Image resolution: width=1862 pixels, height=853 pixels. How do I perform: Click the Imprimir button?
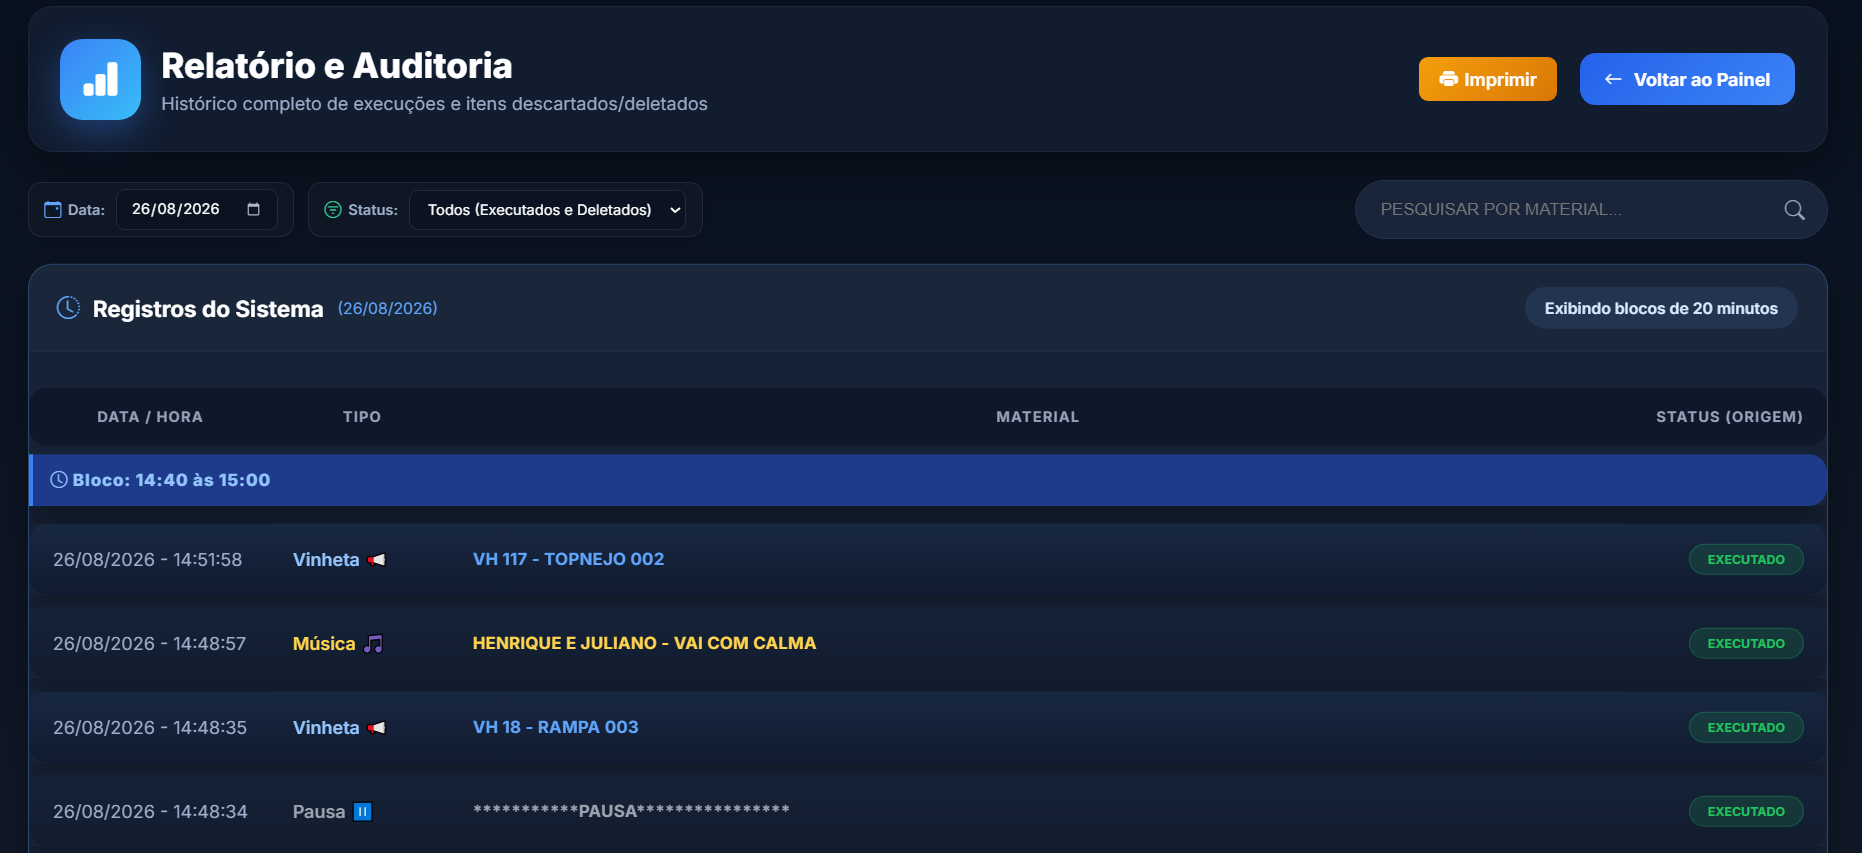click(x=1487, y=79)
